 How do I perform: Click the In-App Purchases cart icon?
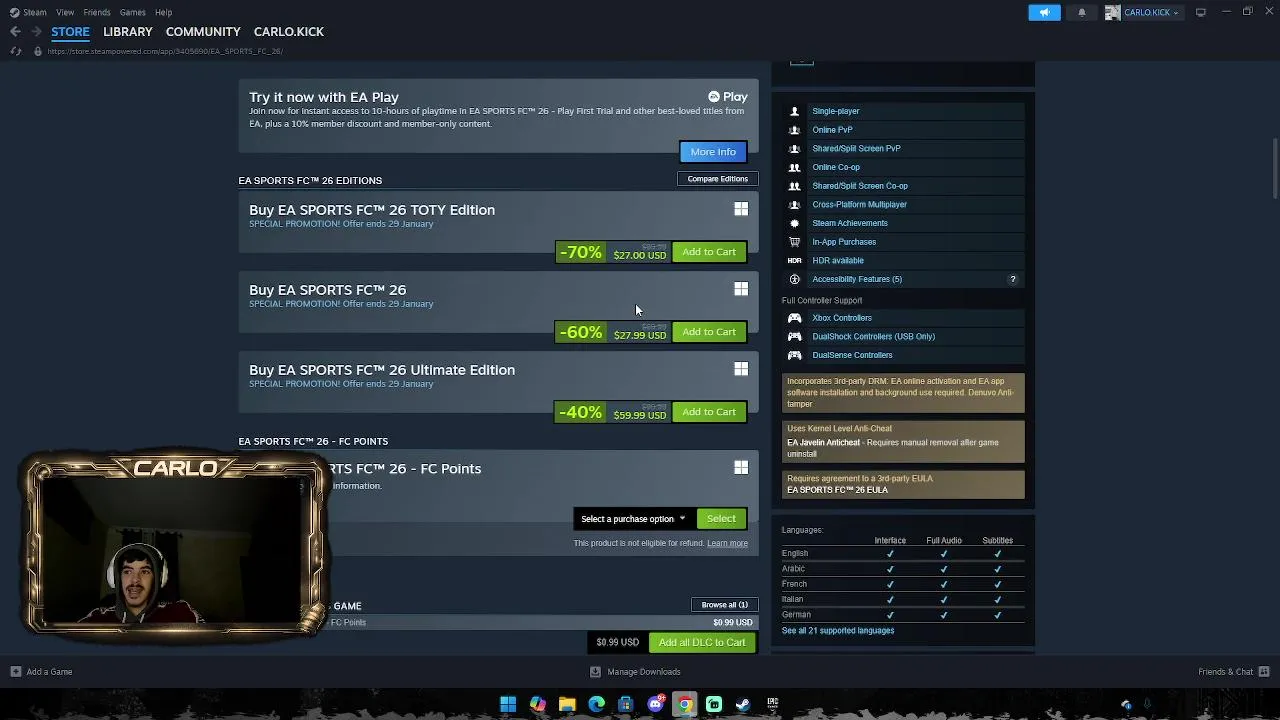pos(795,242)
